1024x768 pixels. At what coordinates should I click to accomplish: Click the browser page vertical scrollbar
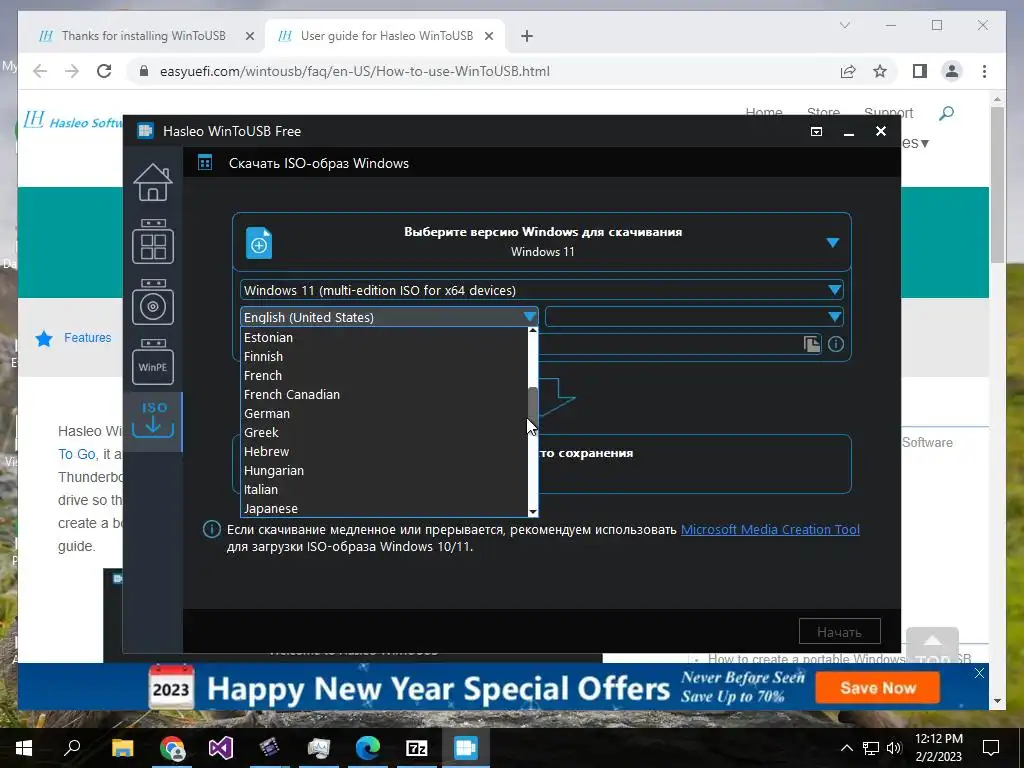pos(997,184)
